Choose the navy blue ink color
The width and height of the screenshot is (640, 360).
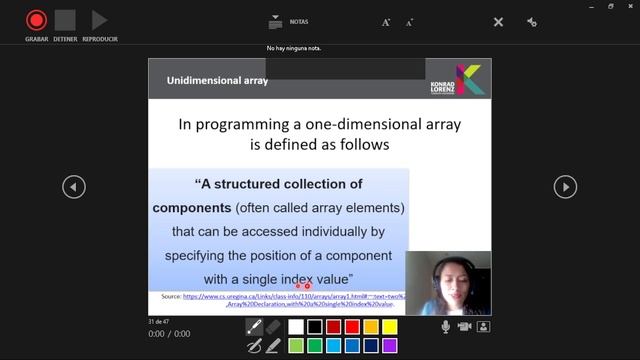pos(371,346)
